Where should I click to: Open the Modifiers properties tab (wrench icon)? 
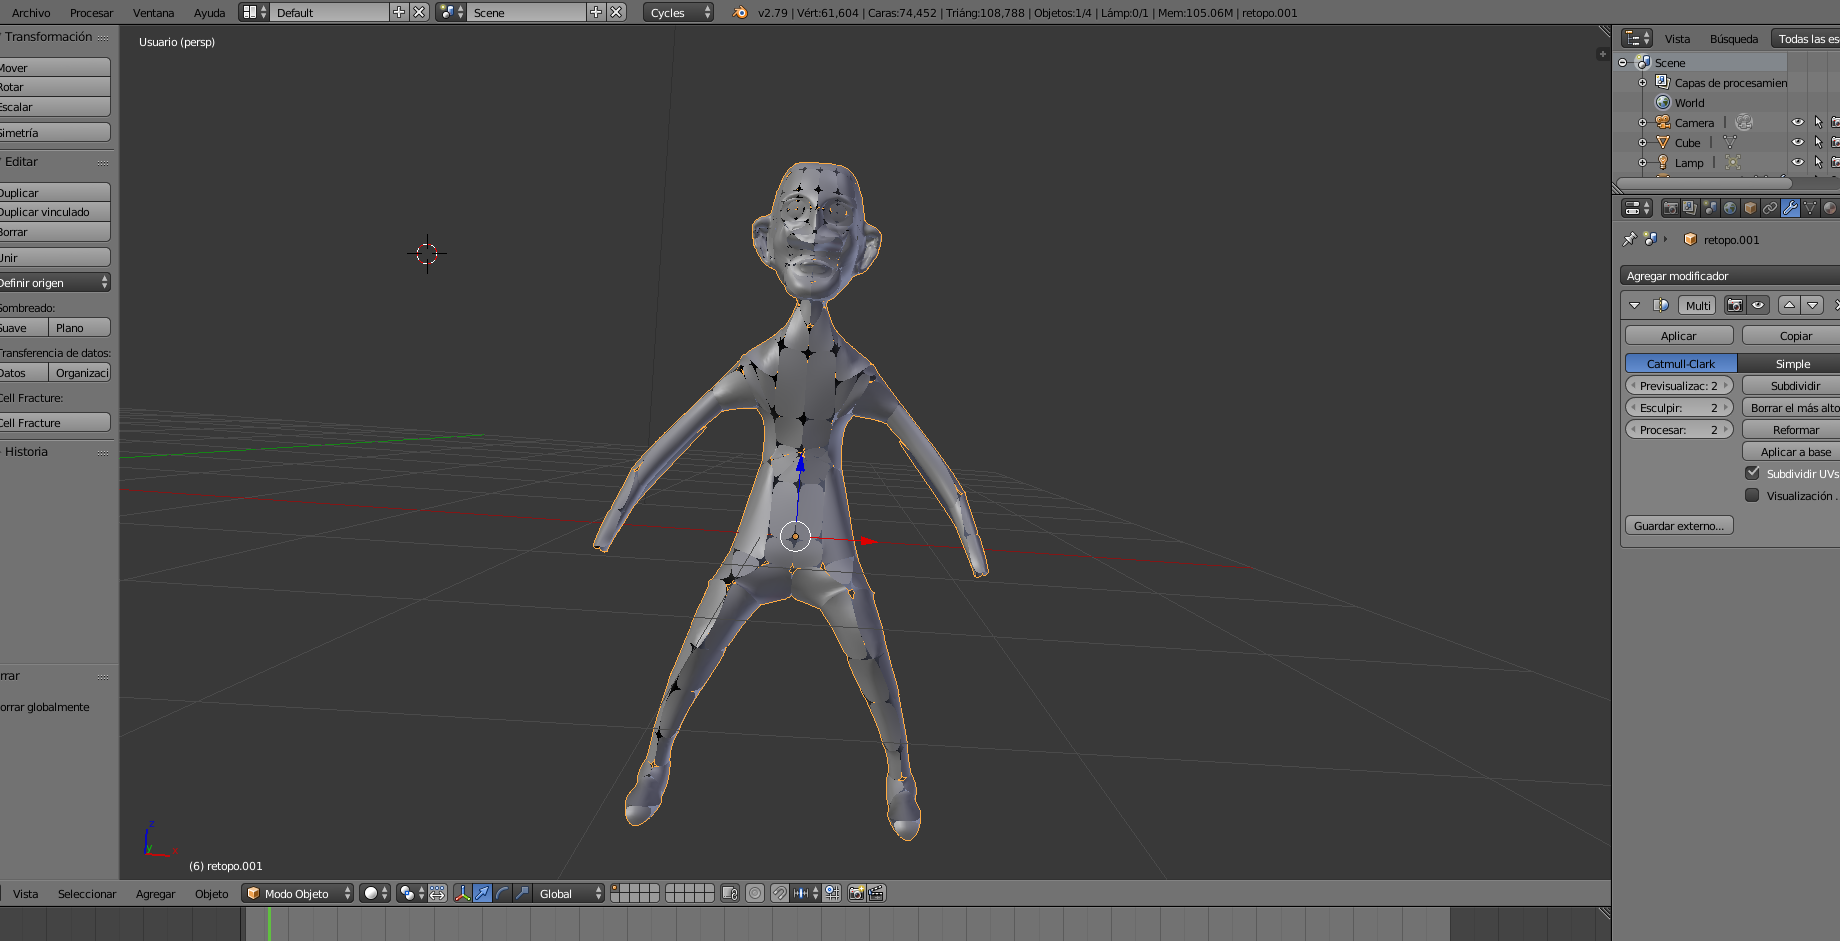(x=1790, y=208)
